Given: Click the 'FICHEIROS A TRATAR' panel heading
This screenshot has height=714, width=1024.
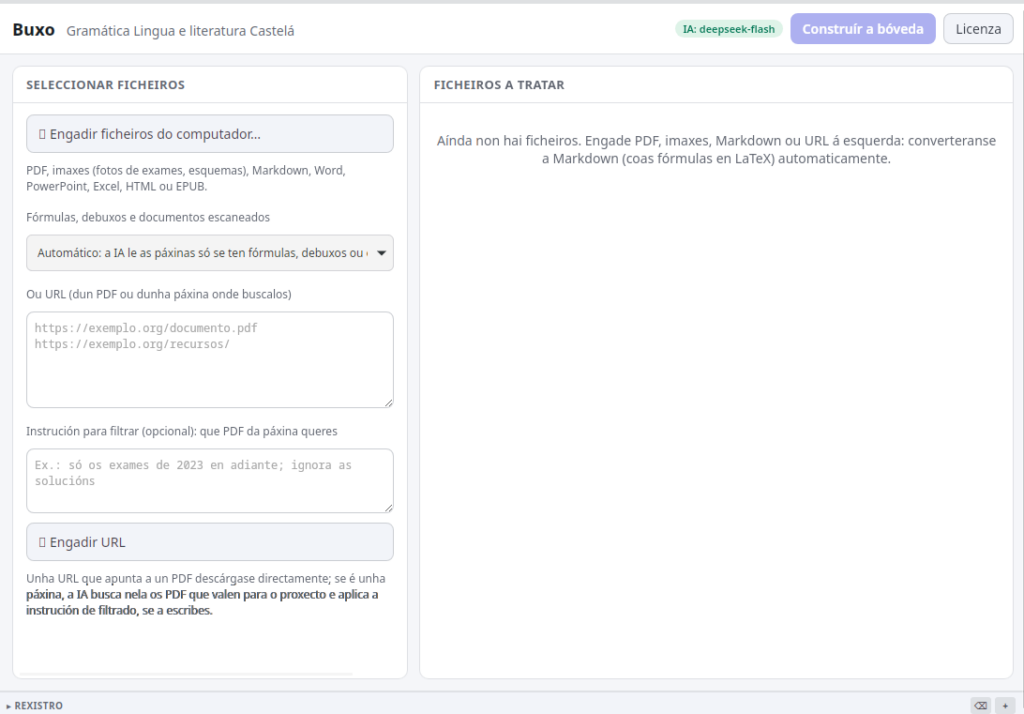Looking at the screenshot, I should [499, 85].
